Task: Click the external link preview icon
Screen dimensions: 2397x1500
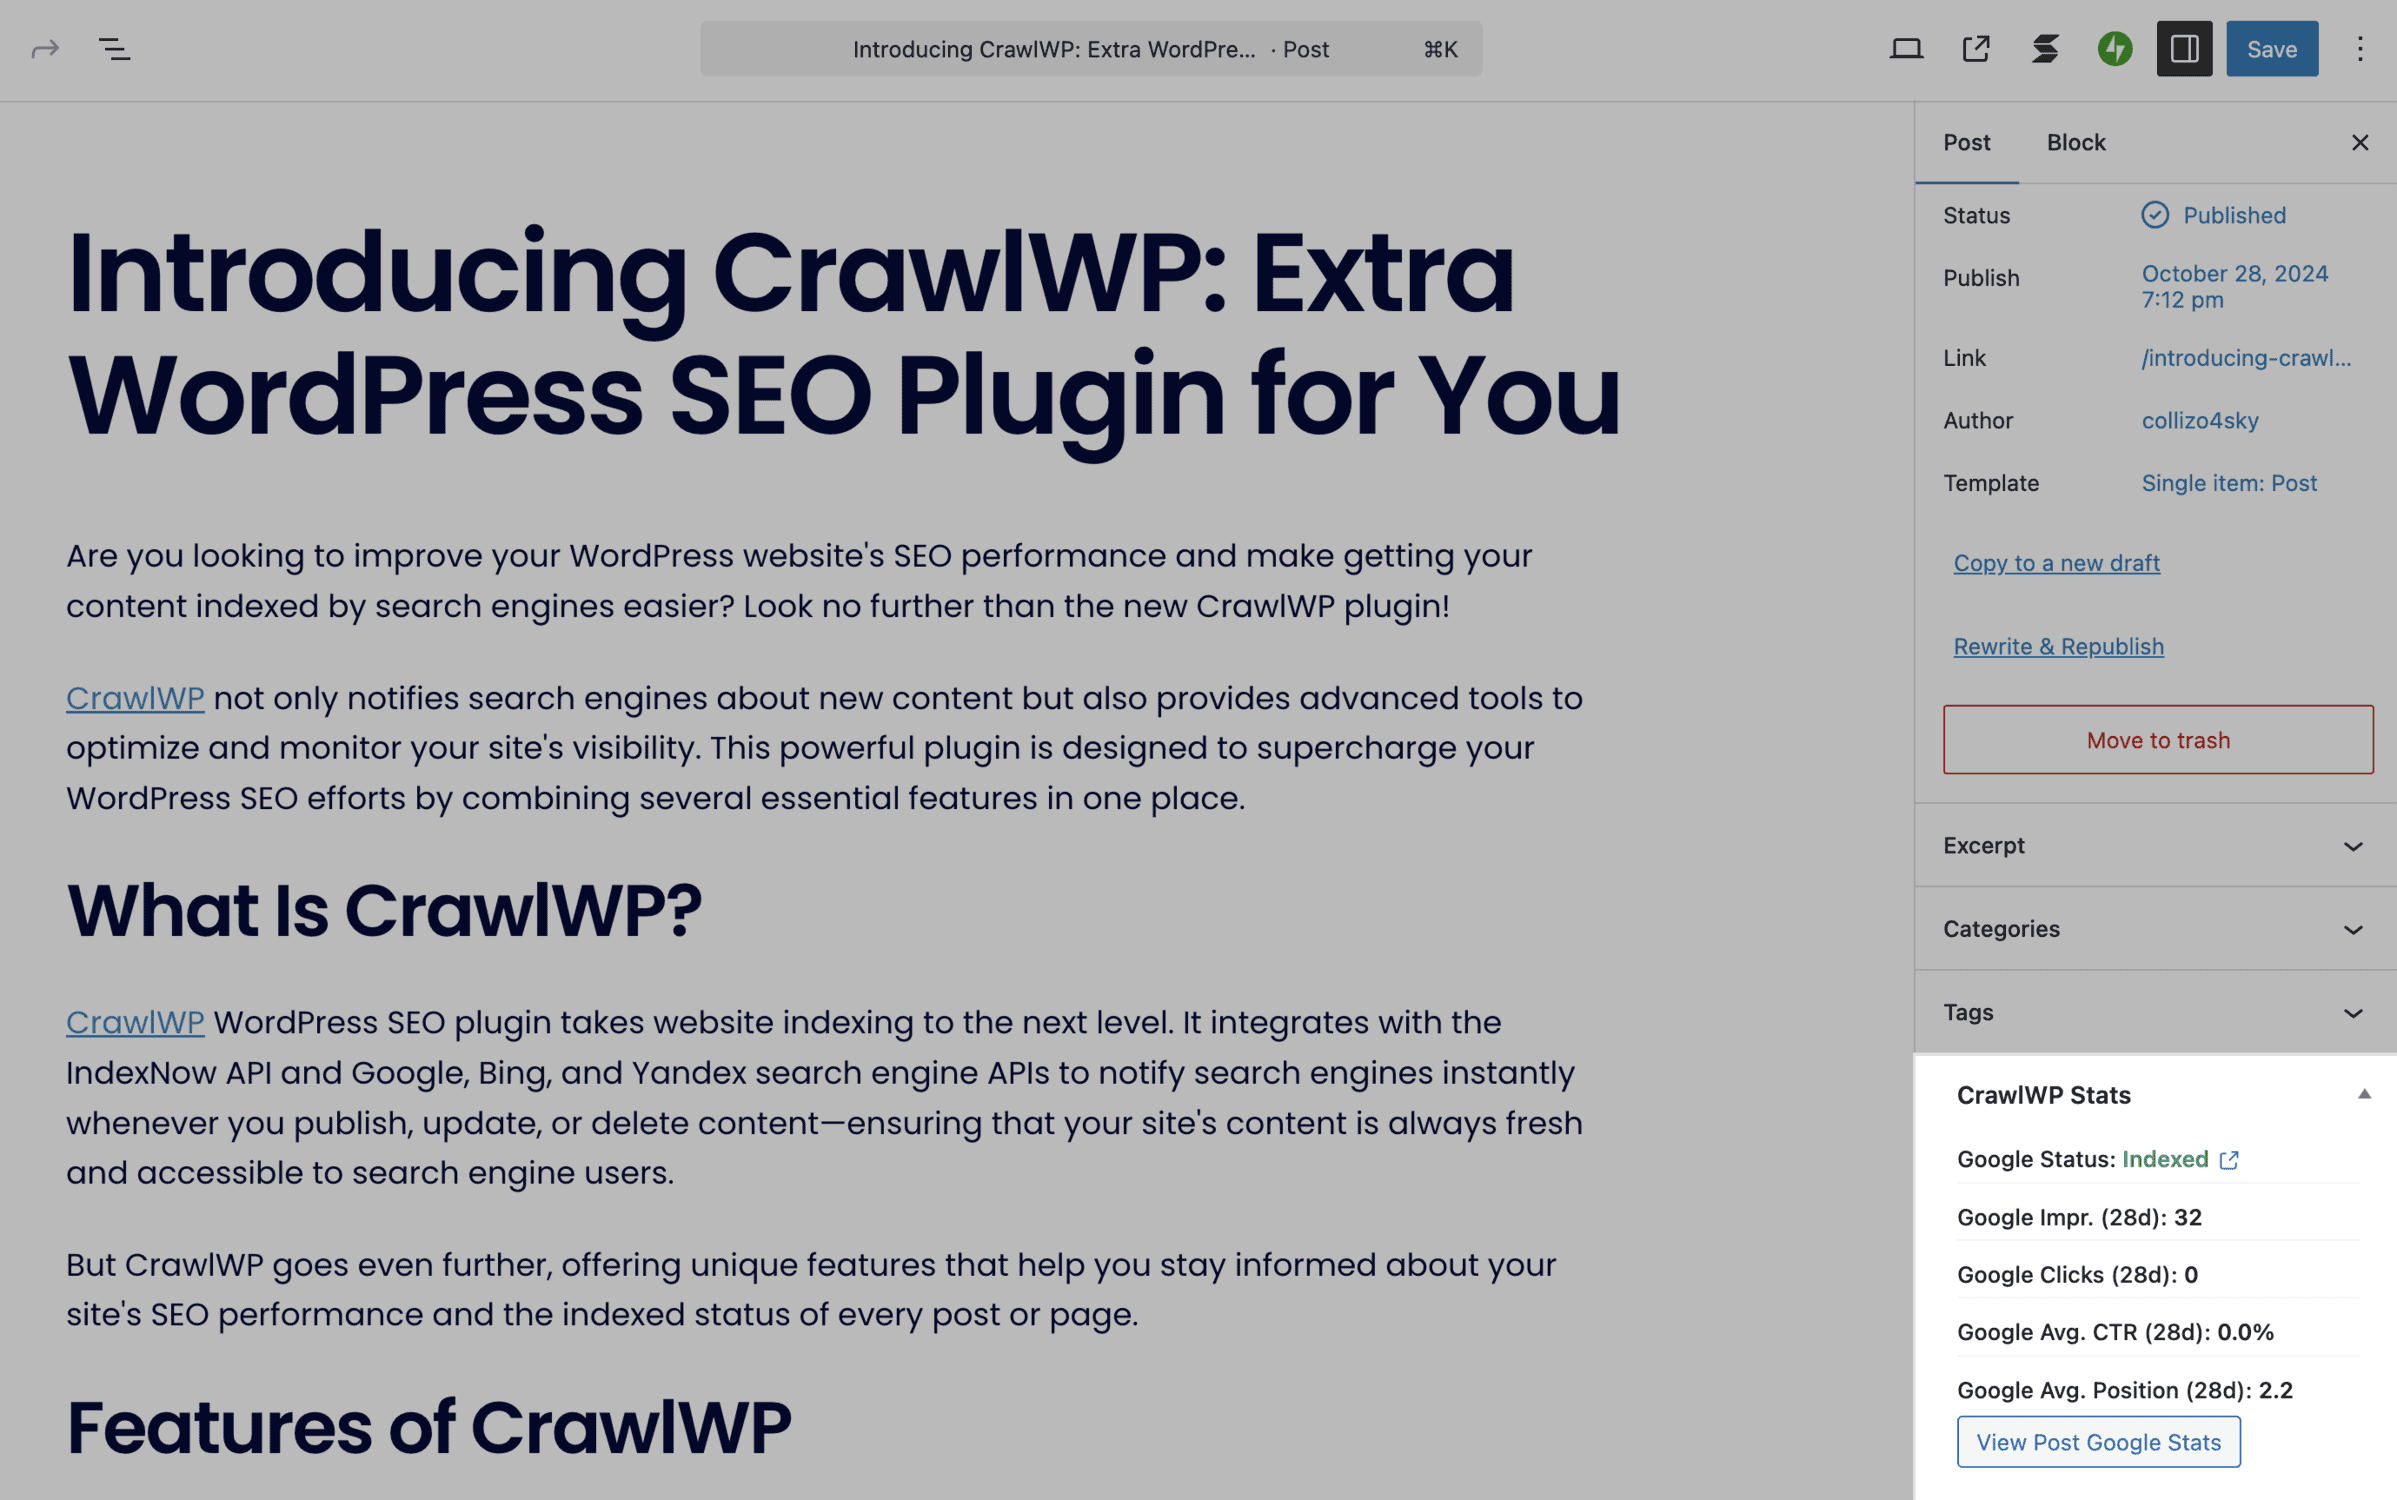Action: [1977, 48]
